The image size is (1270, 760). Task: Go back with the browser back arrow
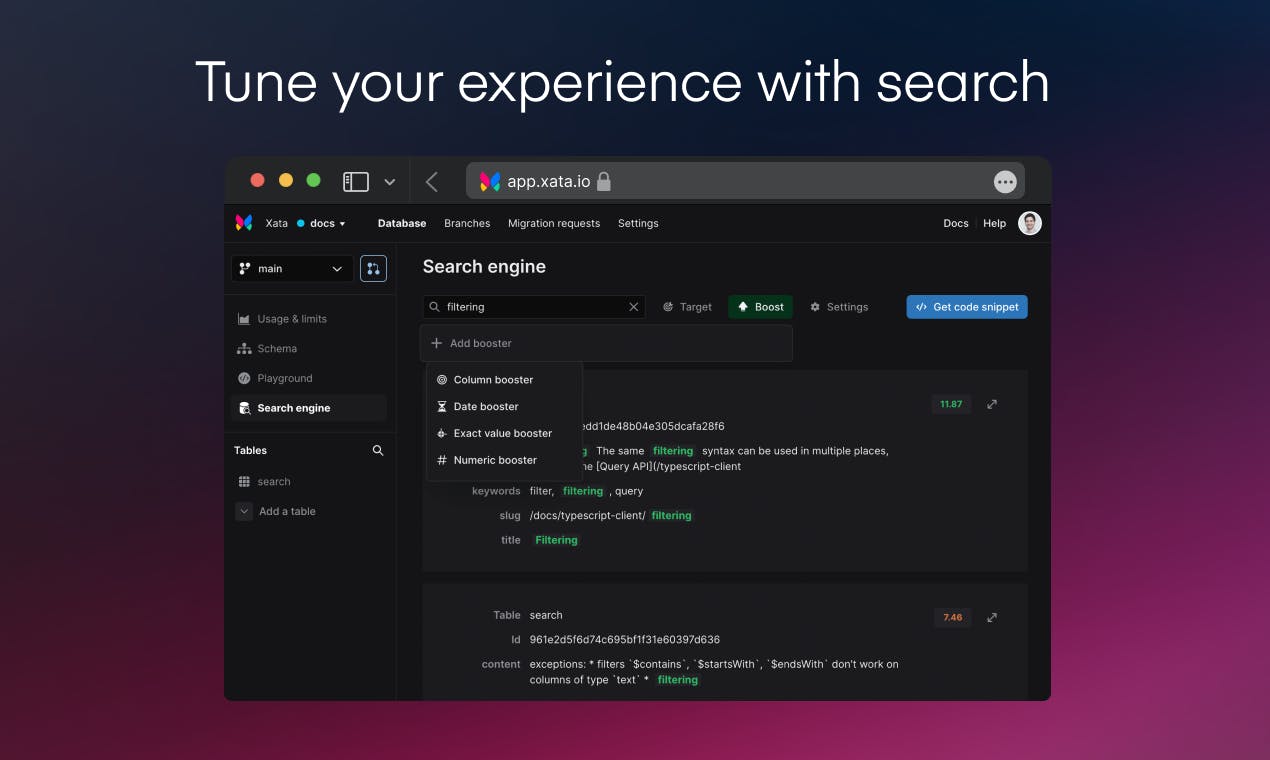(x=432, y=181)
